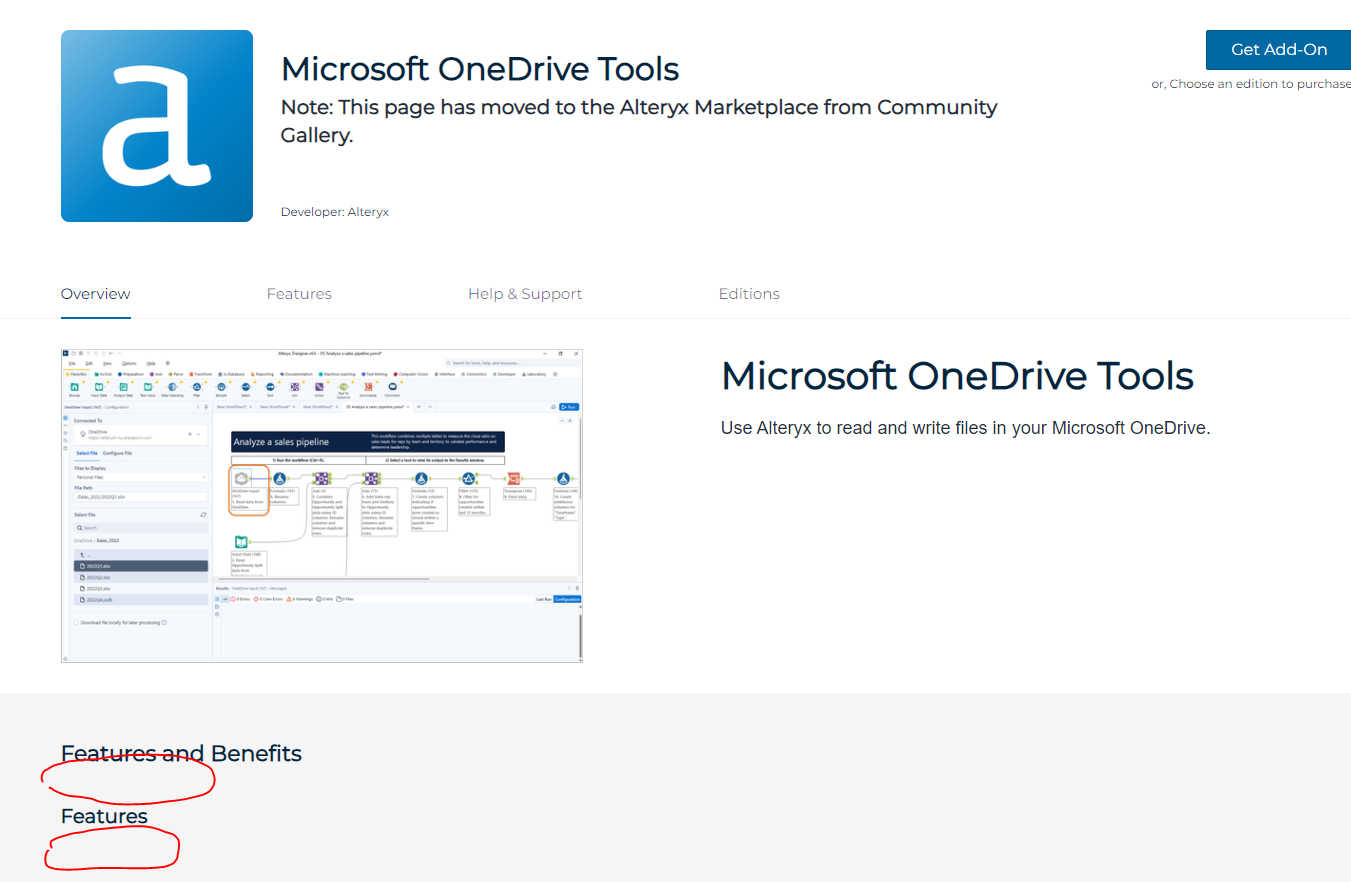Select the Data Cleansing tool icon
Image resolution: width=1351 pixels, height=882 pixels.
[173, 388]
